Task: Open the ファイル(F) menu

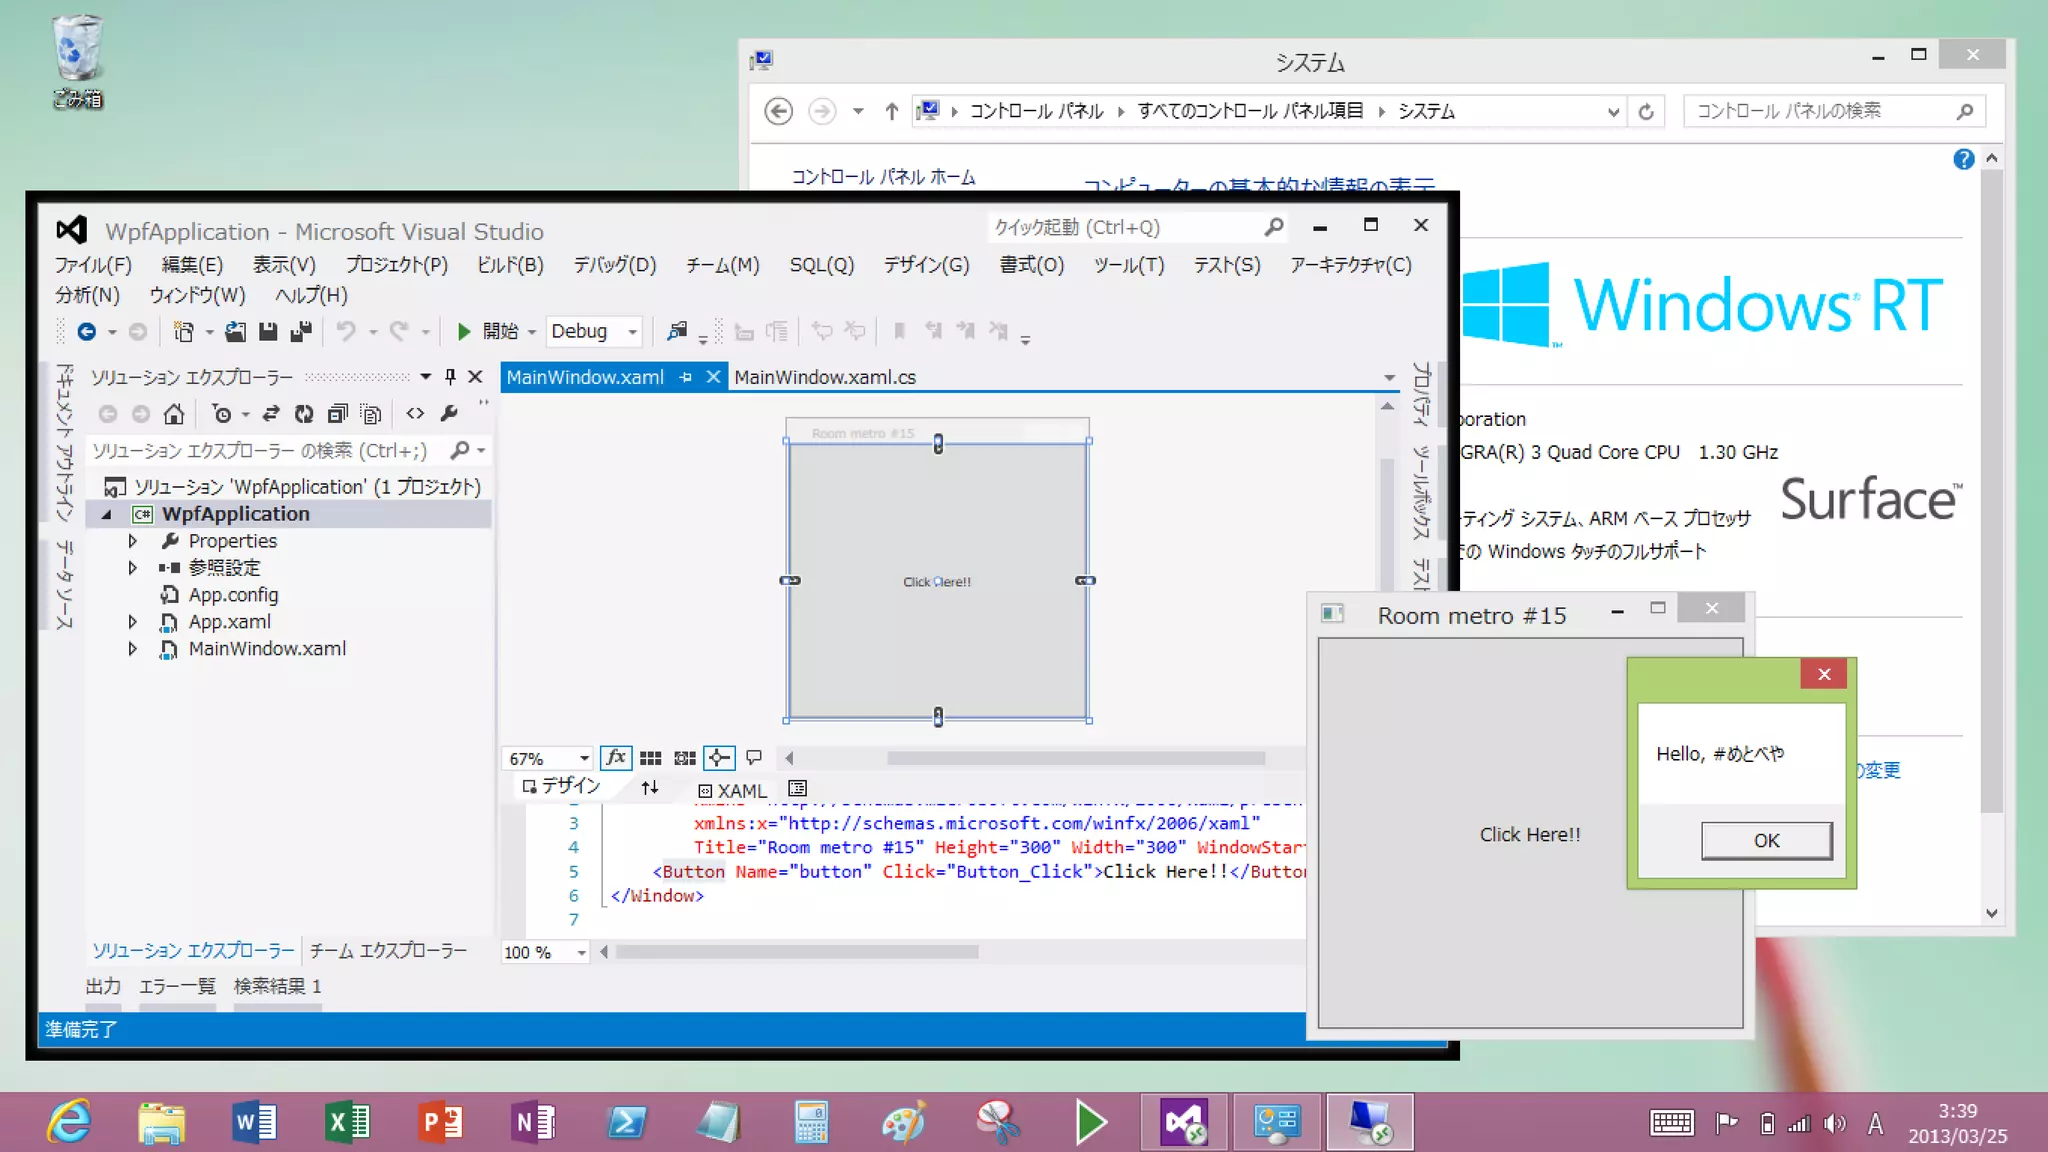Action: (x=93, y=265)
